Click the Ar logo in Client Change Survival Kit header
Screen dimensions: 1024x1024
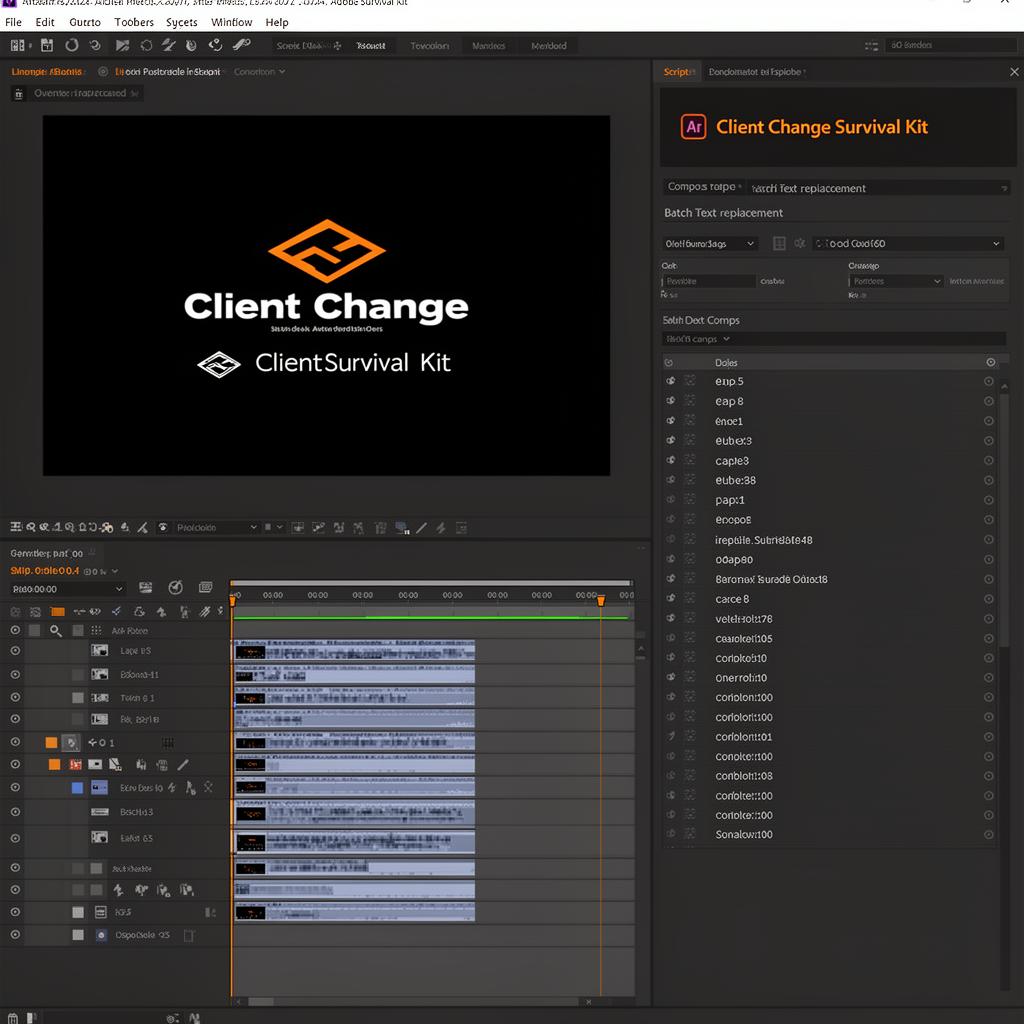click(x=693, y=127)
